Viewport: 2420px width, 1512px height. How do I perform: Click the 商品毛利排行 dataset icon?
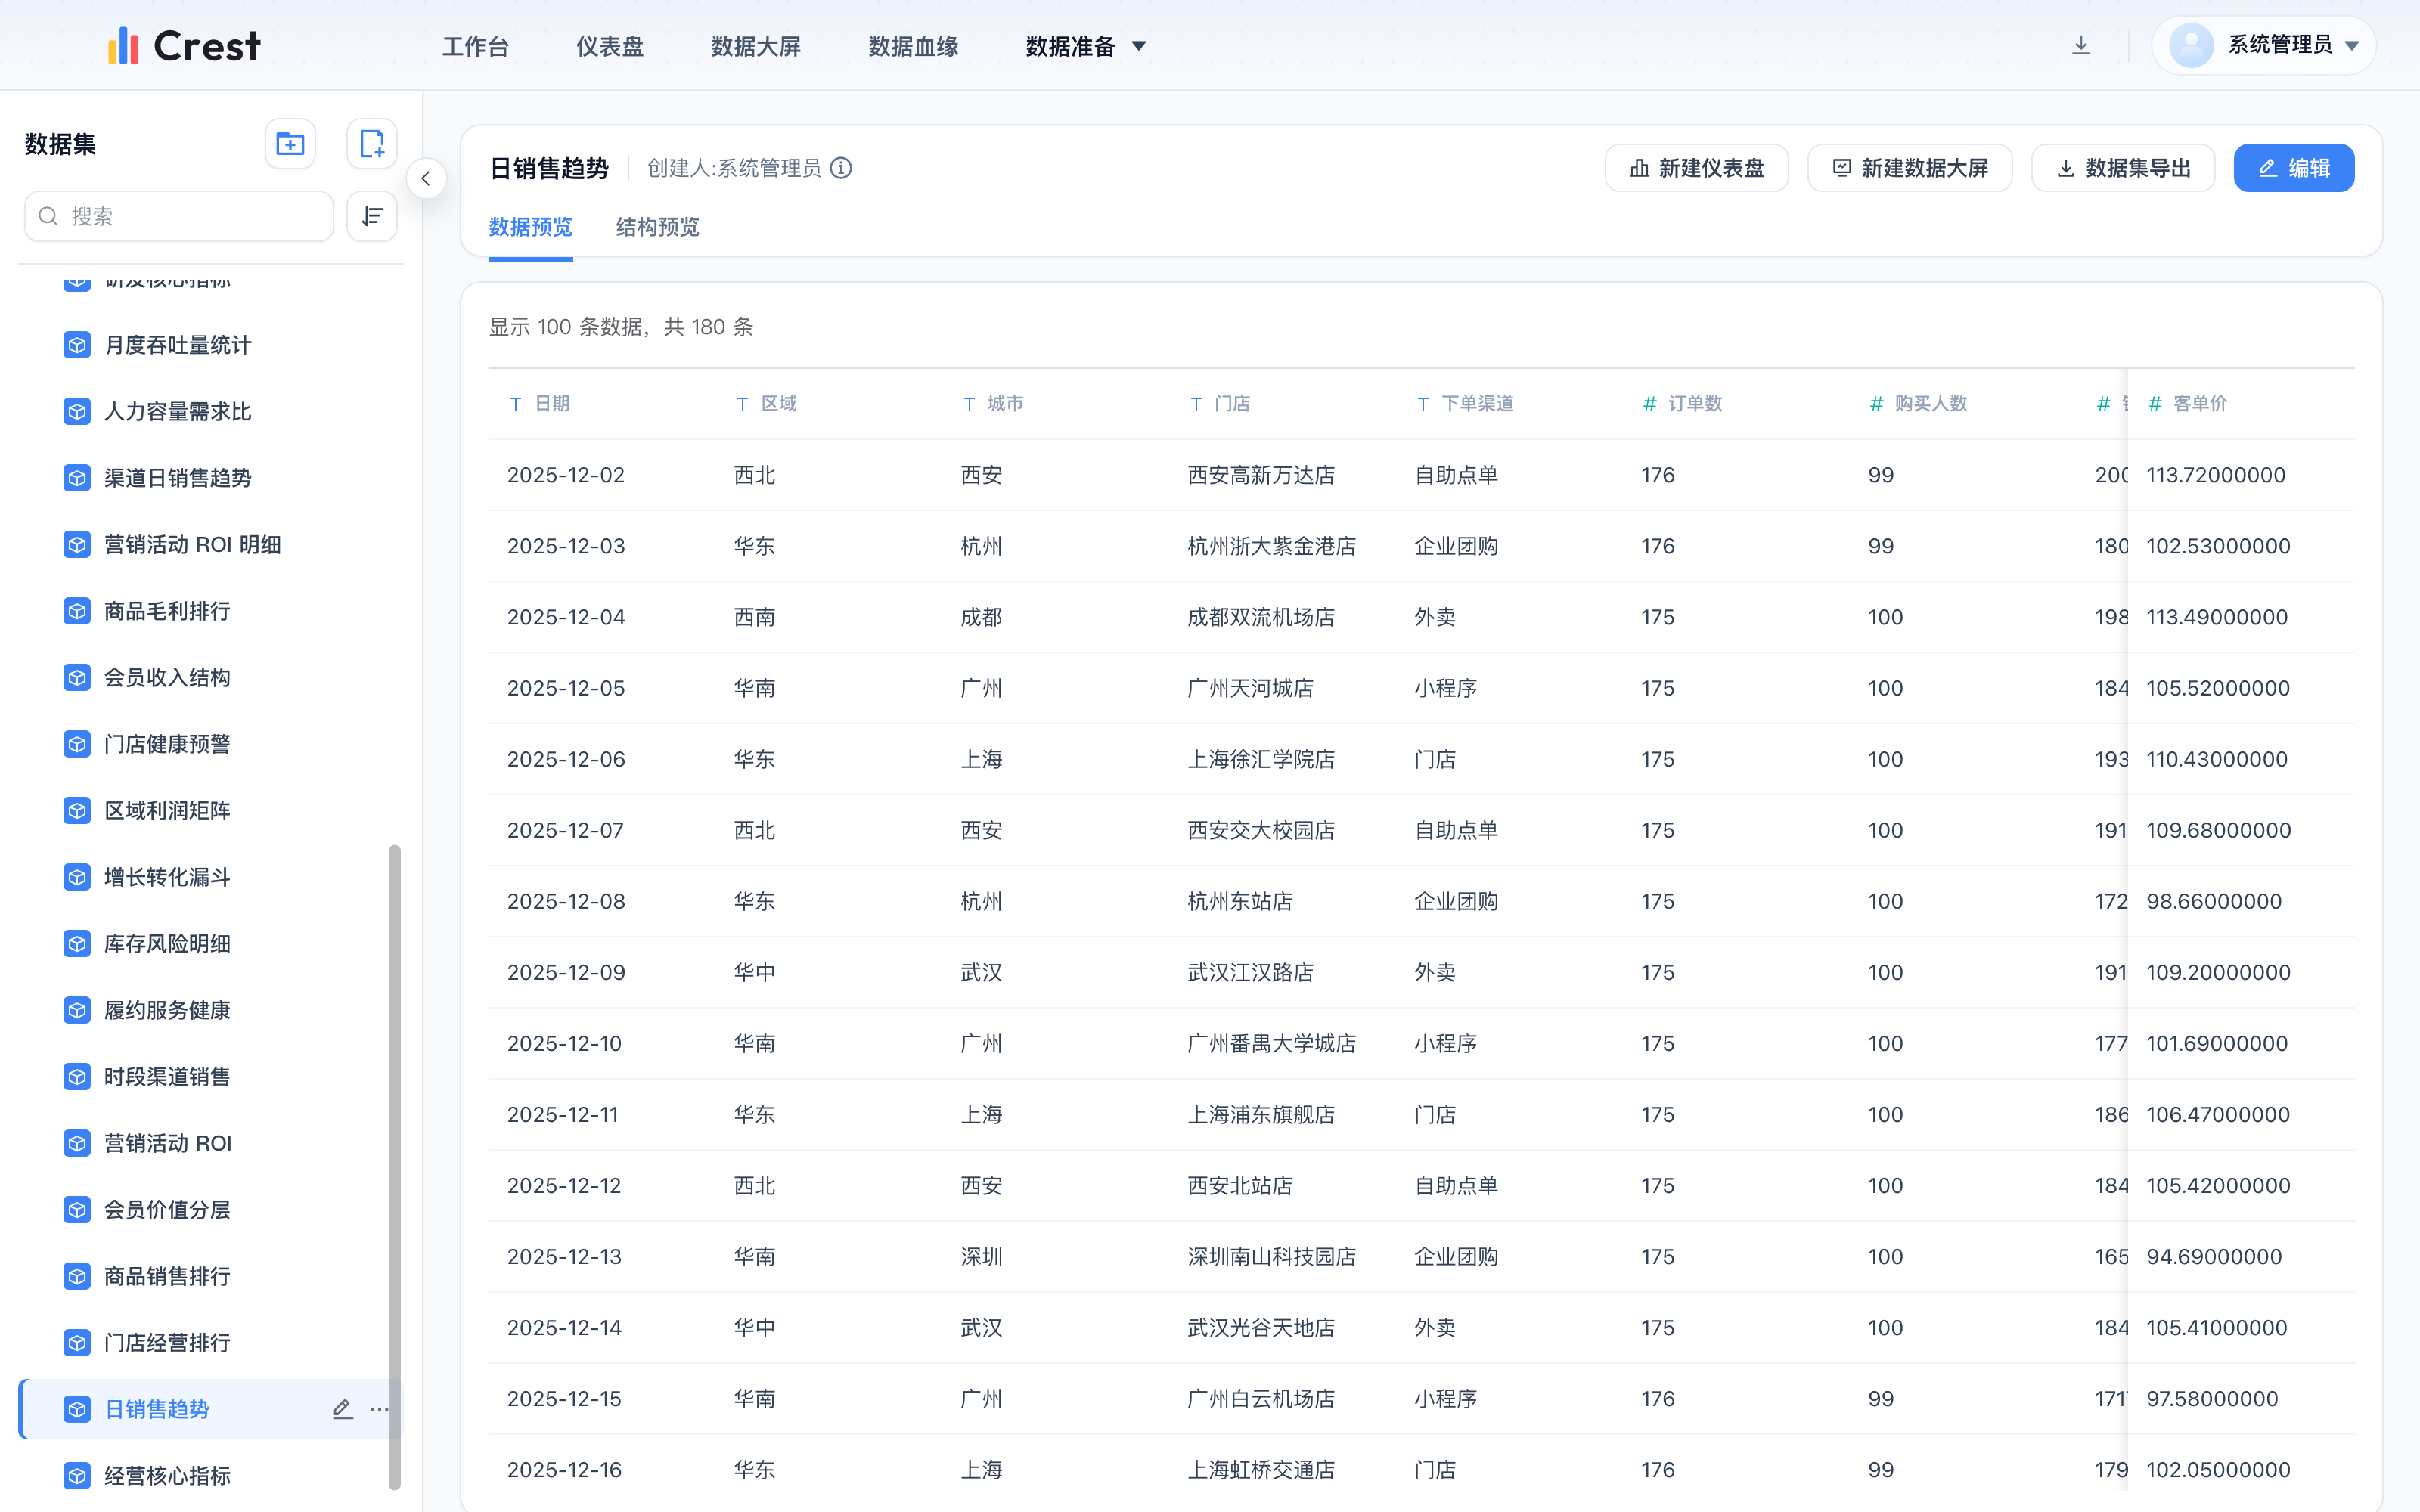click(77, 611)
